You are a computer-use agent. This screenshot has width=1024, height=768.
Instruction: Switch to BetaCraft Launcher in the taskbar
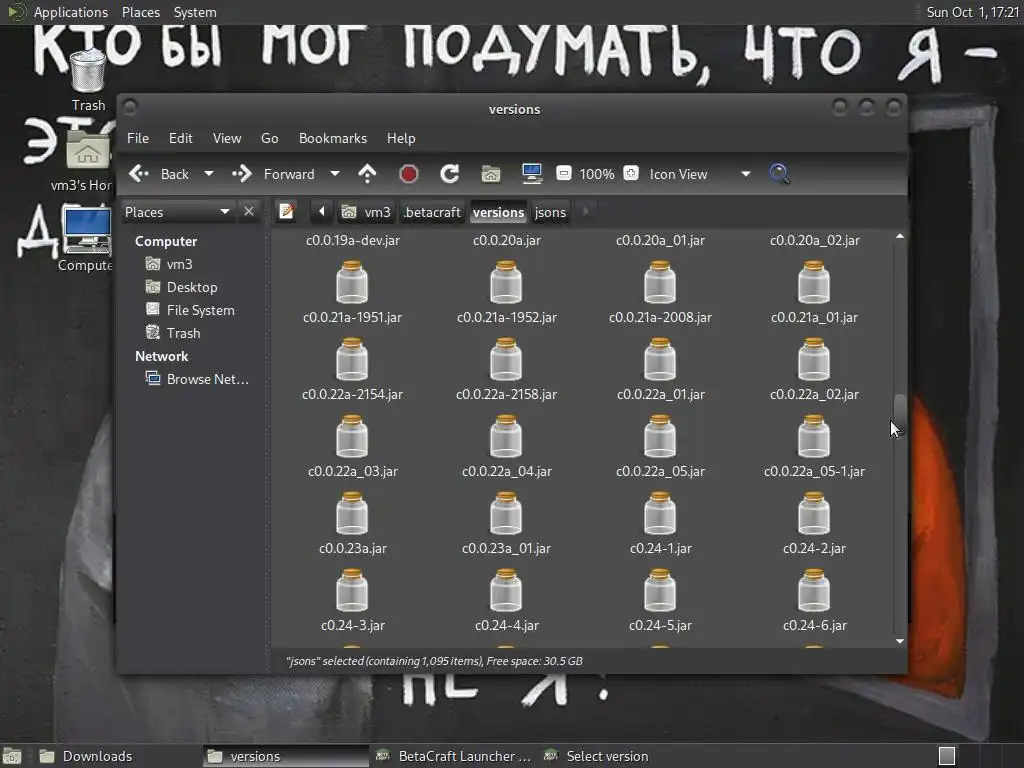[x=454, y=756]
